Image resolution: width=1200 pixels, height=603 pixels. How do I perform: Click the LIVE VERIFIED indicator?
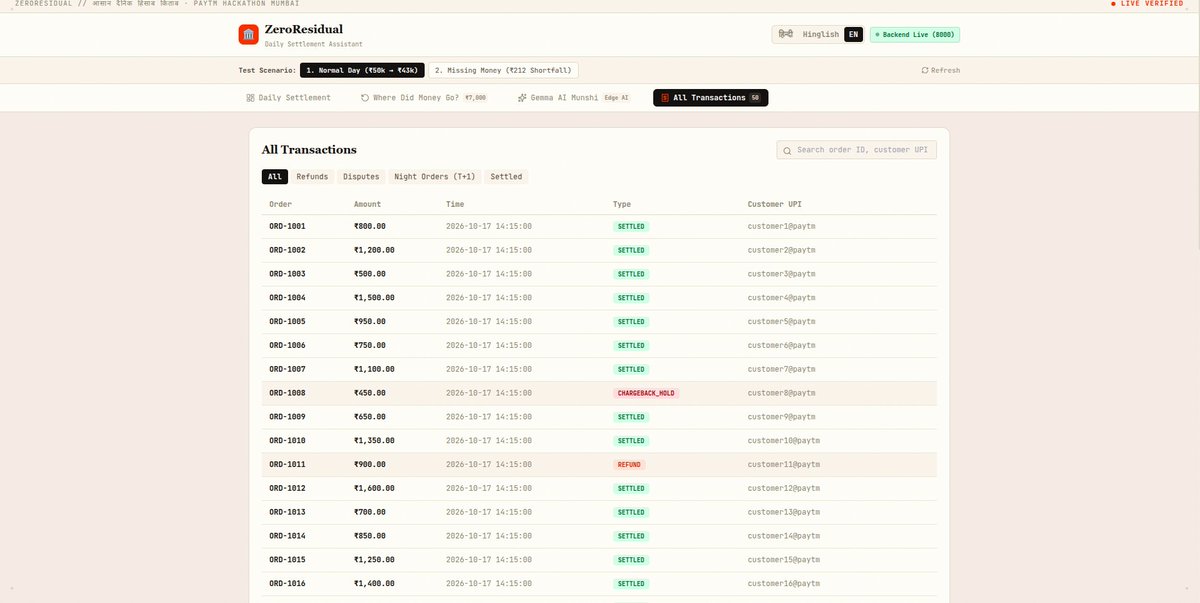1147,4
